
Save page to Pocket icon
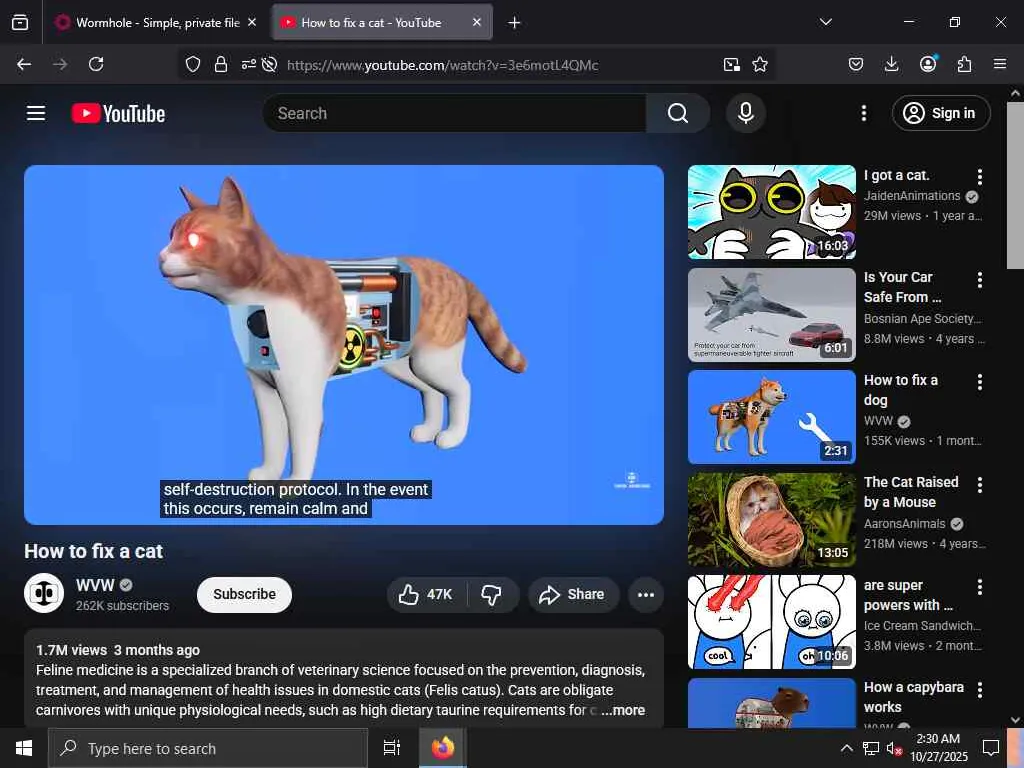pos(856,64)
